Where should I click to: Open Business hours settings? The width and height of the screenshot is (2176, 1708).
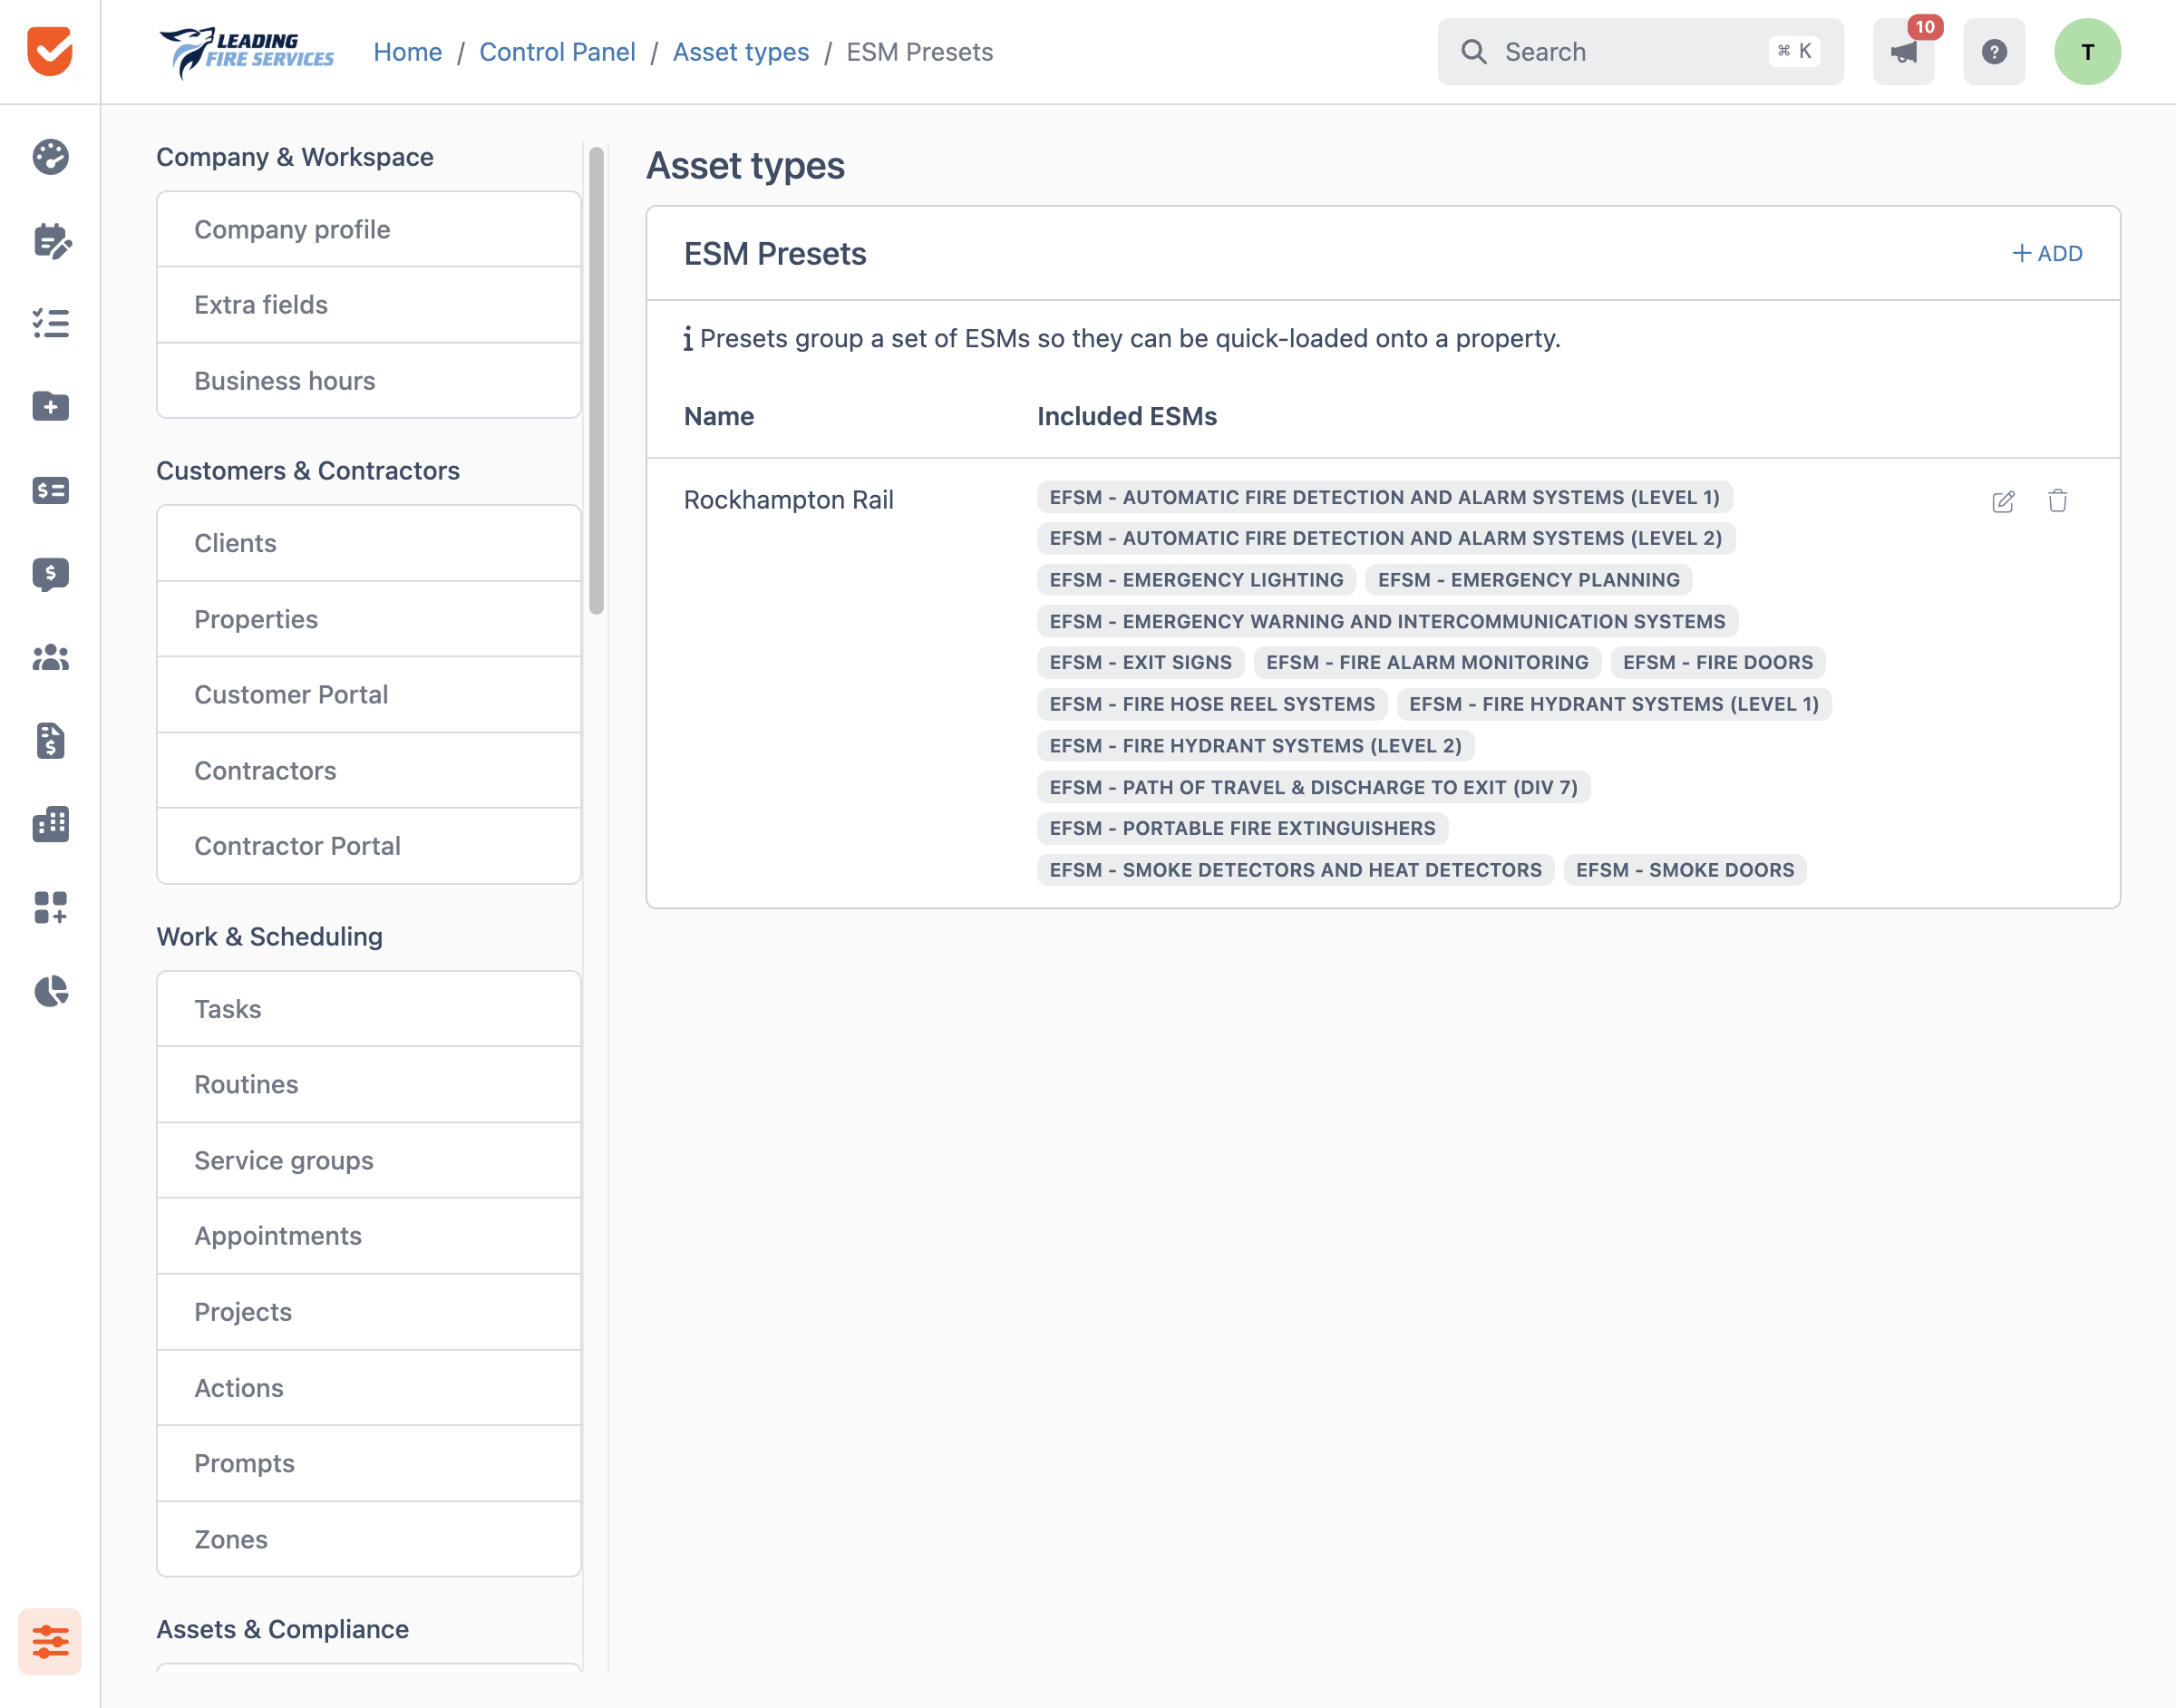[x=368, y=380]
